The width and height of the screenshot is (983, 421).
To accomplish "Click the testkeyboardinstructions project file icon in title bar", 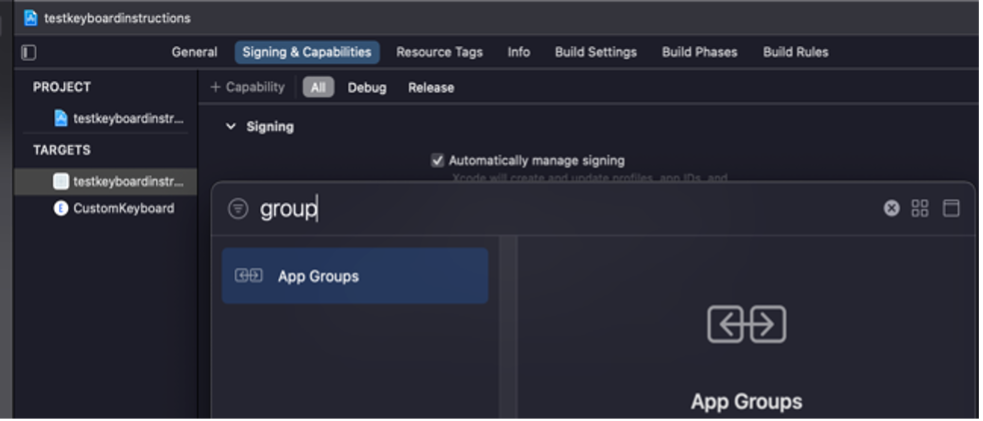I will click(x=30, y=18).
